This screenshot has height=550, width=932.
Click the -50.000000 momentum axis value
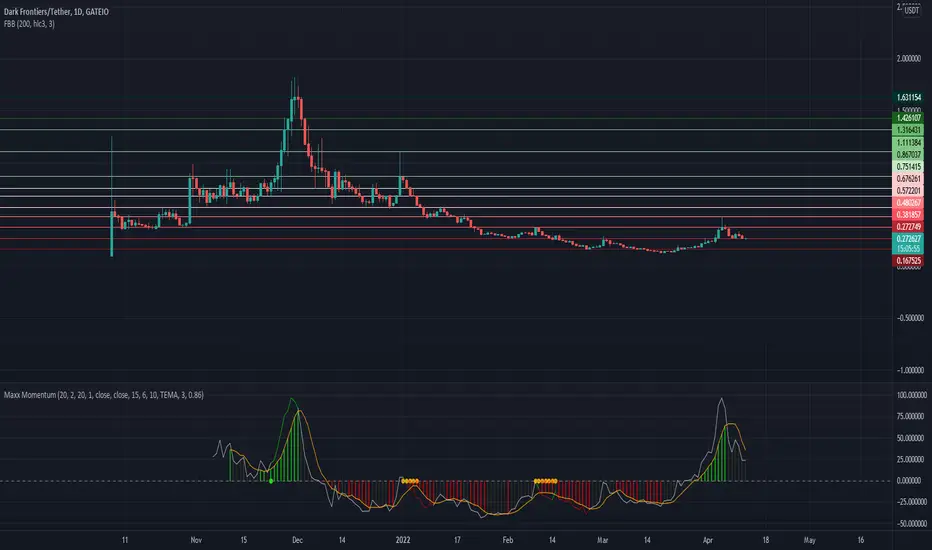(x=911, y=523)
